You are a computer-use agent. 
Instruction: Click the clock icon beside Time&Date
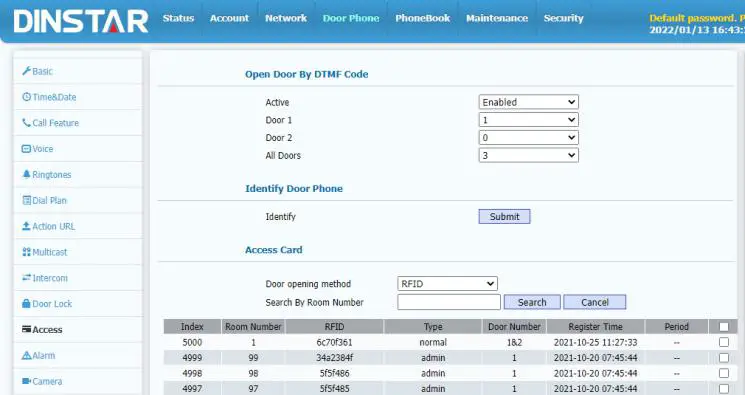click(27, 97)
